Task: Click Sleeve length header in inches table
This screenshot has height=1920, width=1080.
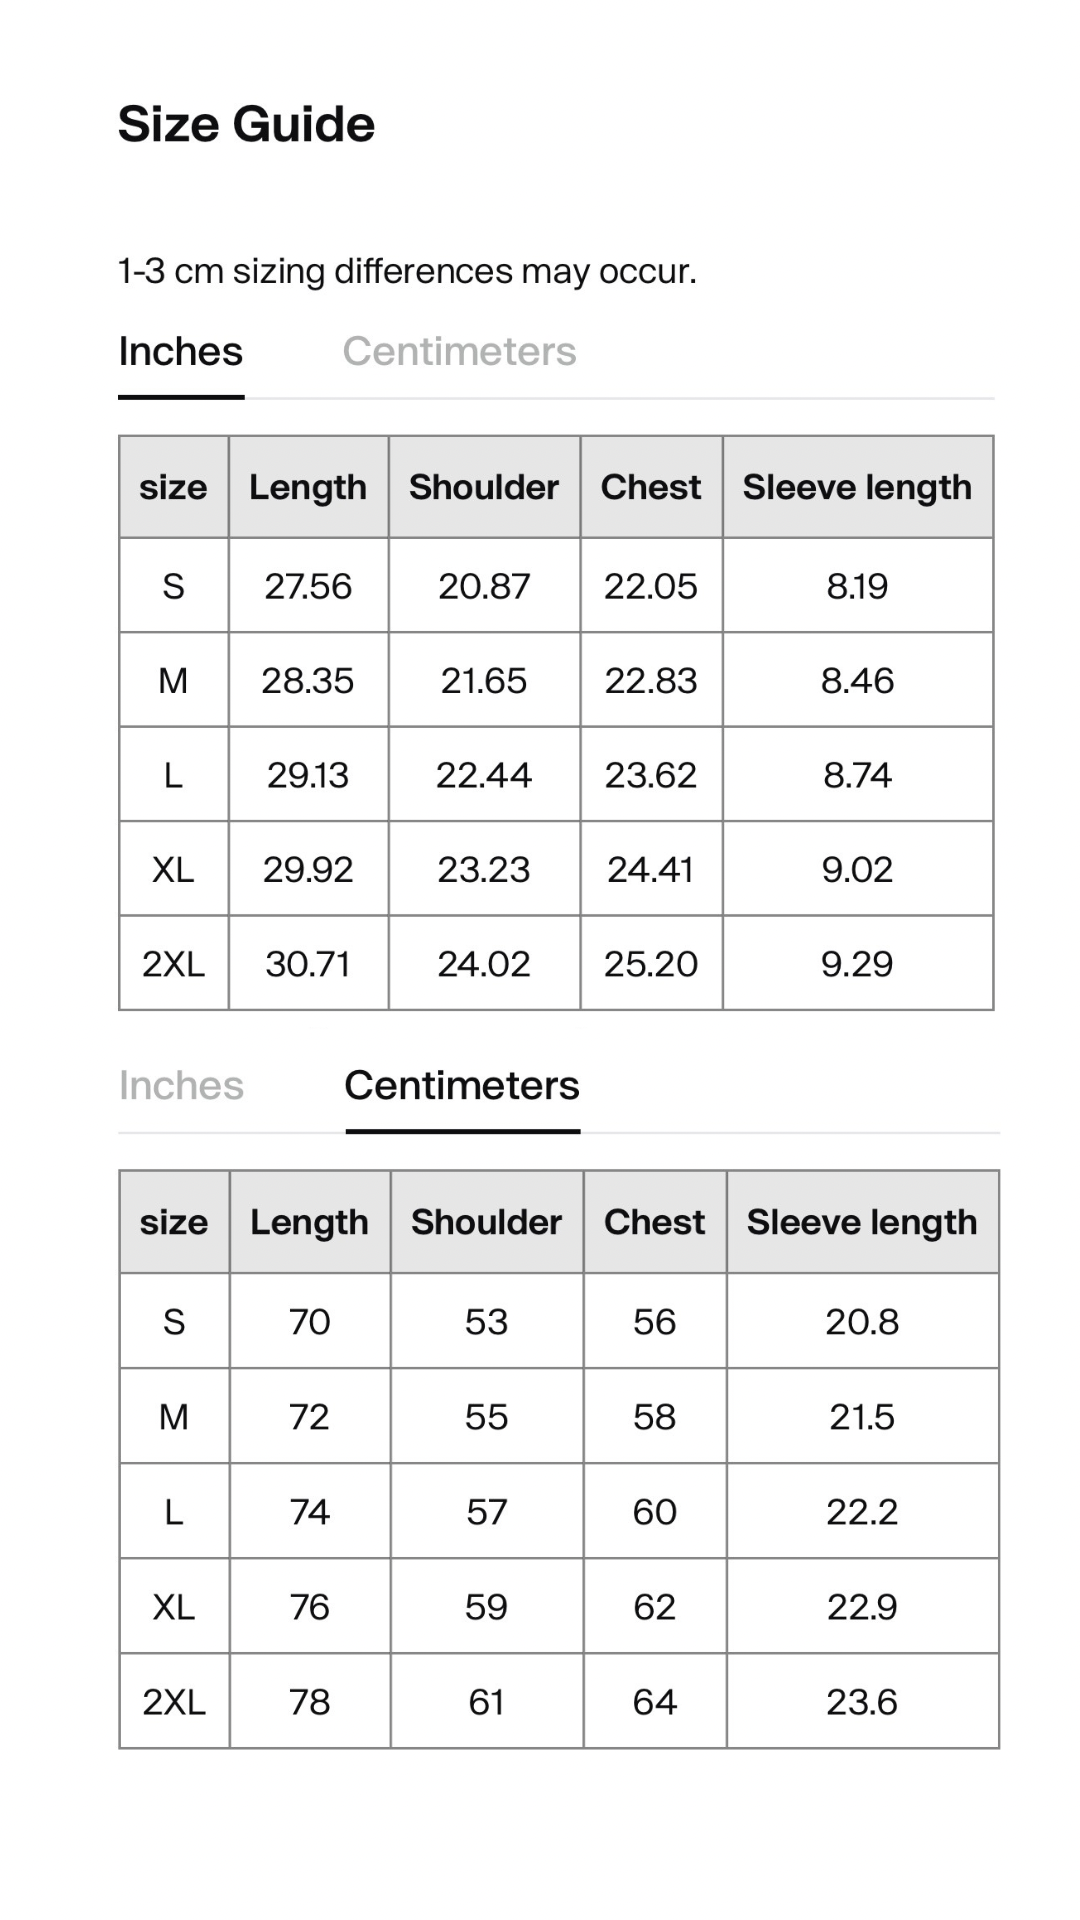Action: coord(857,487)
